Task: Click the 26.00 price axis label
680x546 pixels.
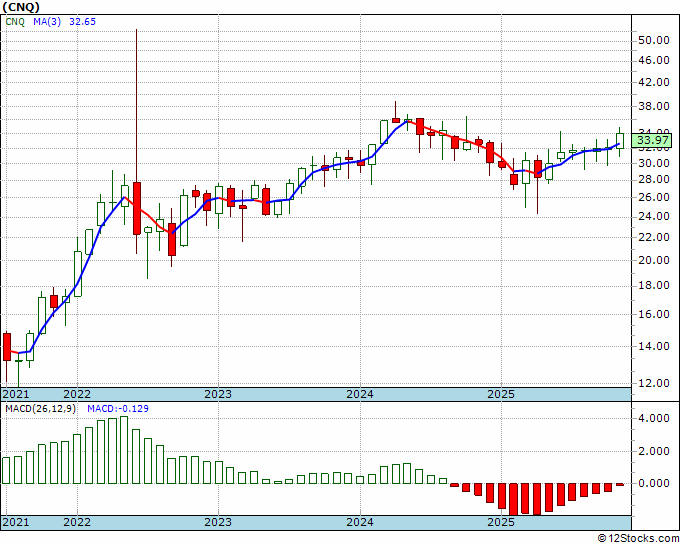Action: (x=654, y=197)
